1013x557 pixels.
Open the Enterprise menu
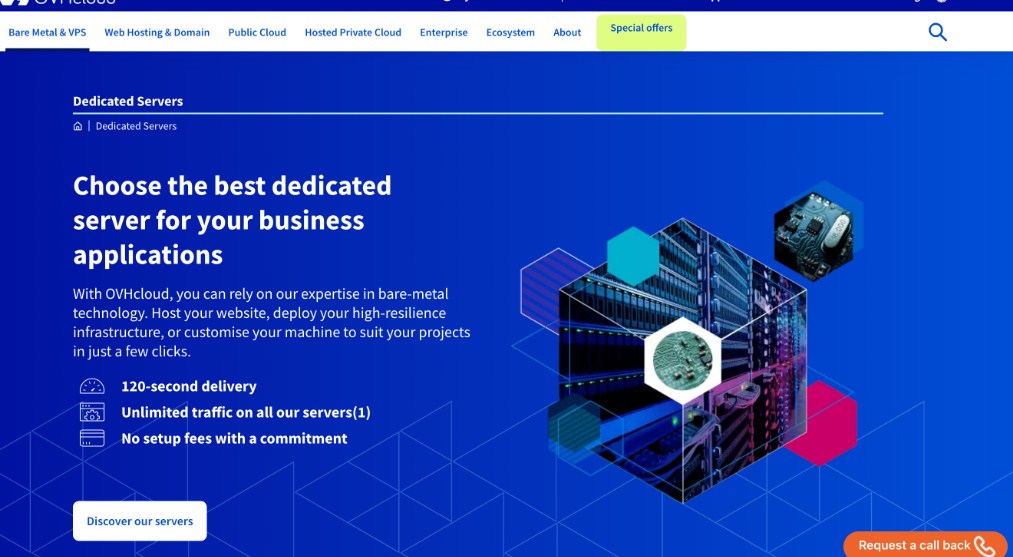point(444,32)
